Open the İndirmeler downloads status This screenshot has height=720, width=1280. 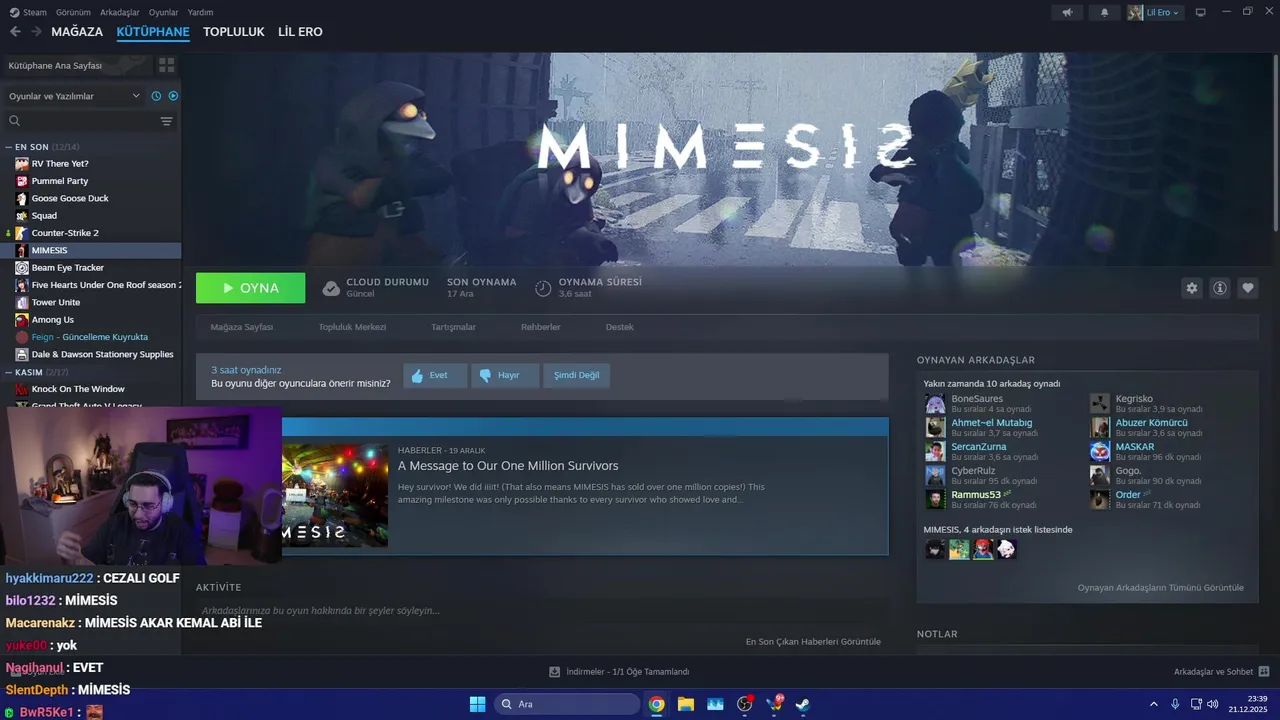[x=619, y=672]
